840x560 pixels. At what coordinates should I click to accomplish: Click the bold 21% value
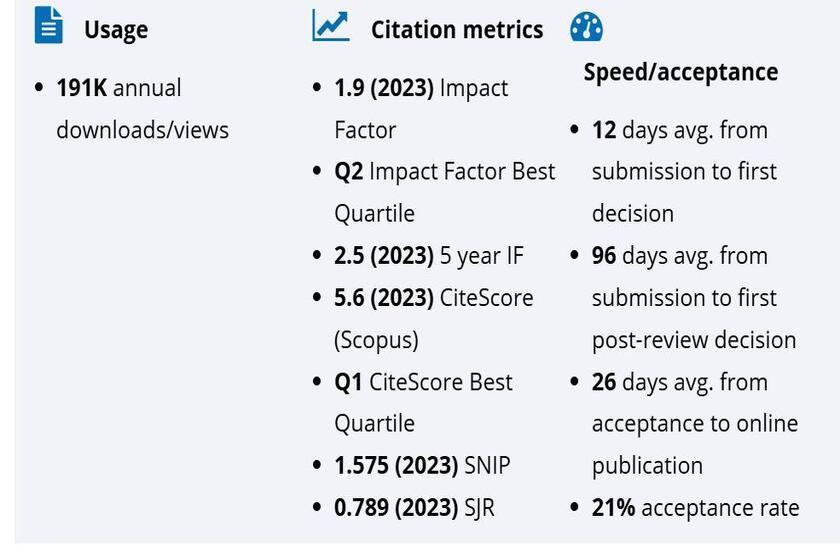click(613, 508)
